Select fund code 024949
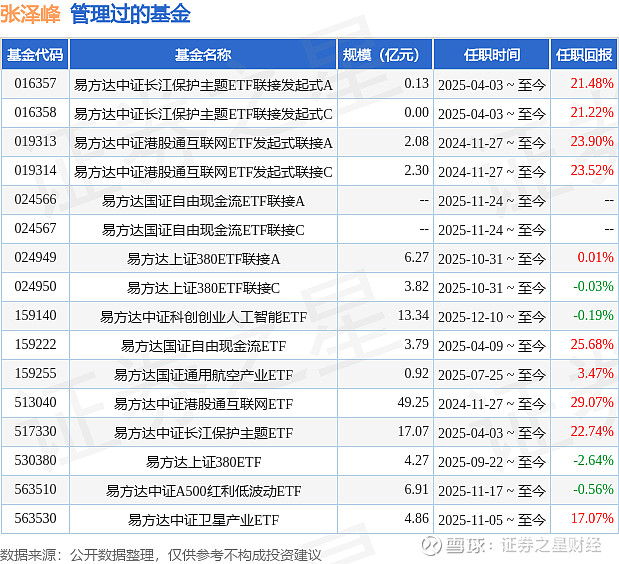 [x=35, y=258]
